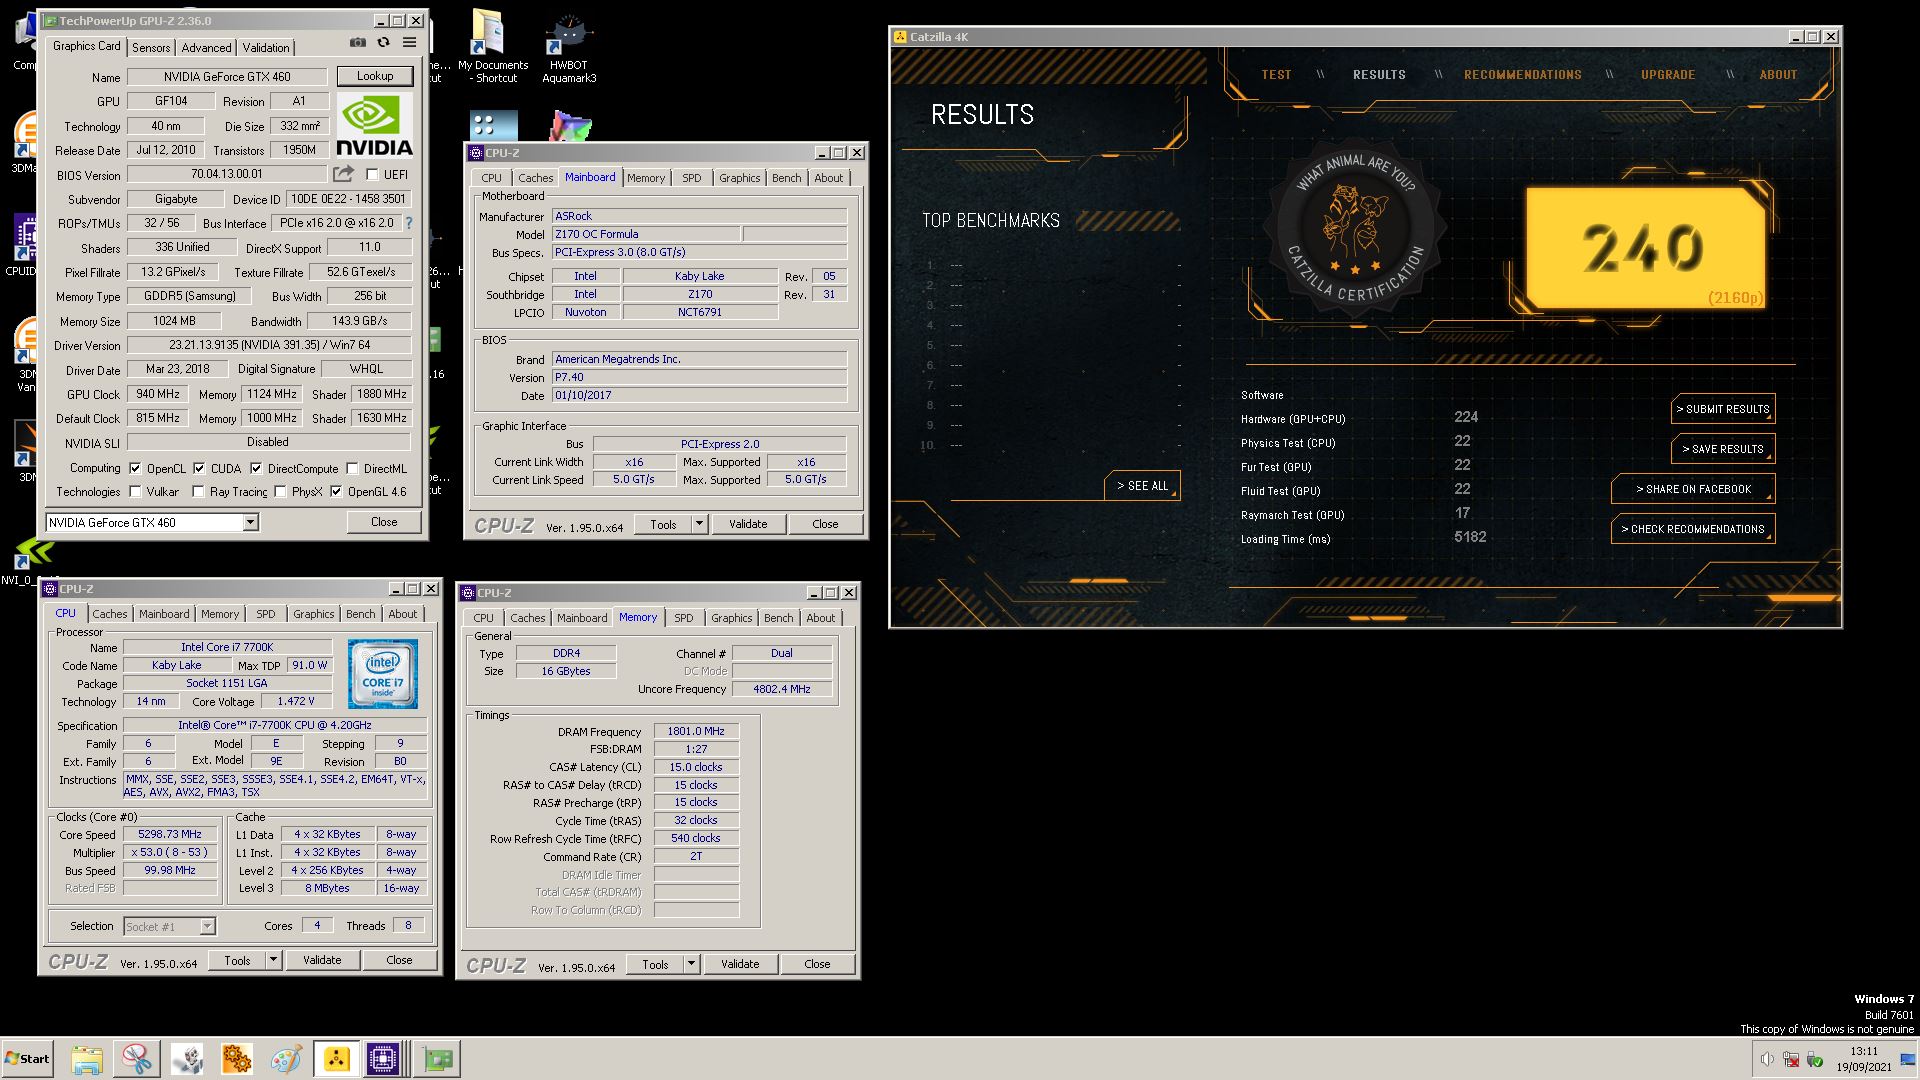Screen dimensions: 1920x1080
Task: Click Catzilla certification badge
Action: [x=1355, y=231]
